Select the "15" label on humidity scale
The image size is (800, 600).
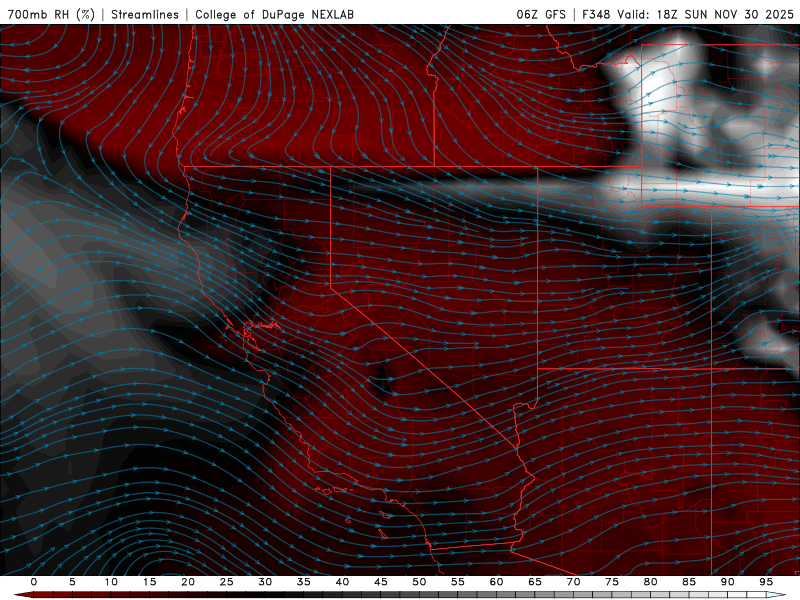tap(149, 582)
